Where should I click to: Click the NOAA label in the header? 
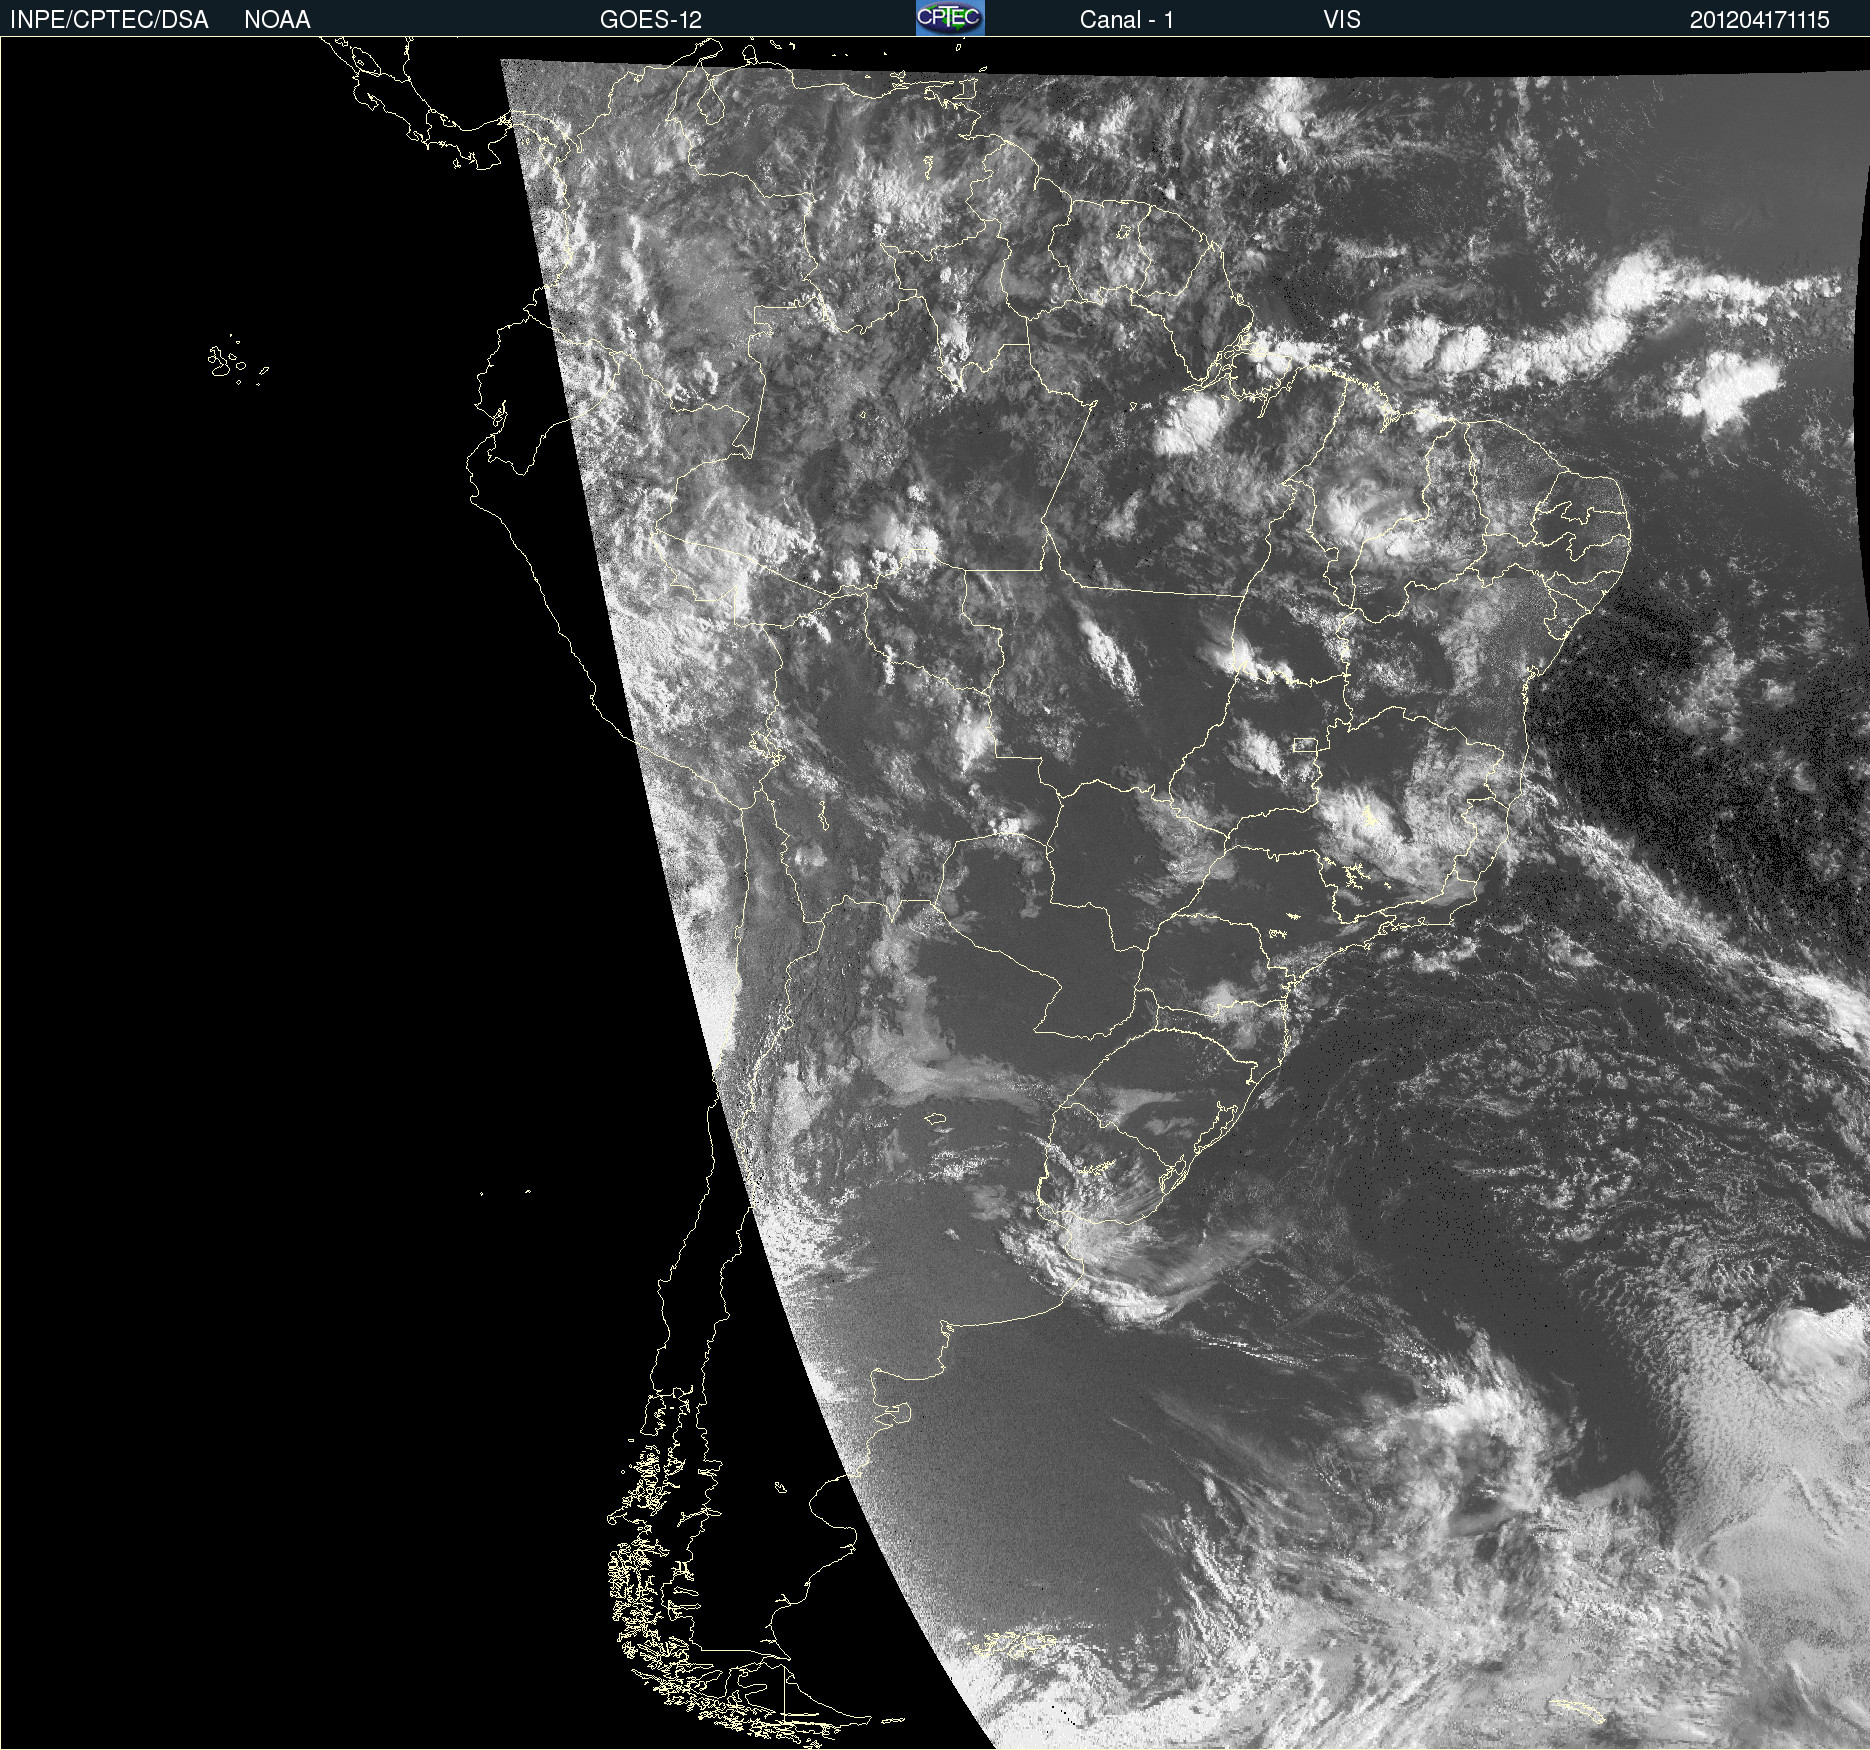pos(277,20)
